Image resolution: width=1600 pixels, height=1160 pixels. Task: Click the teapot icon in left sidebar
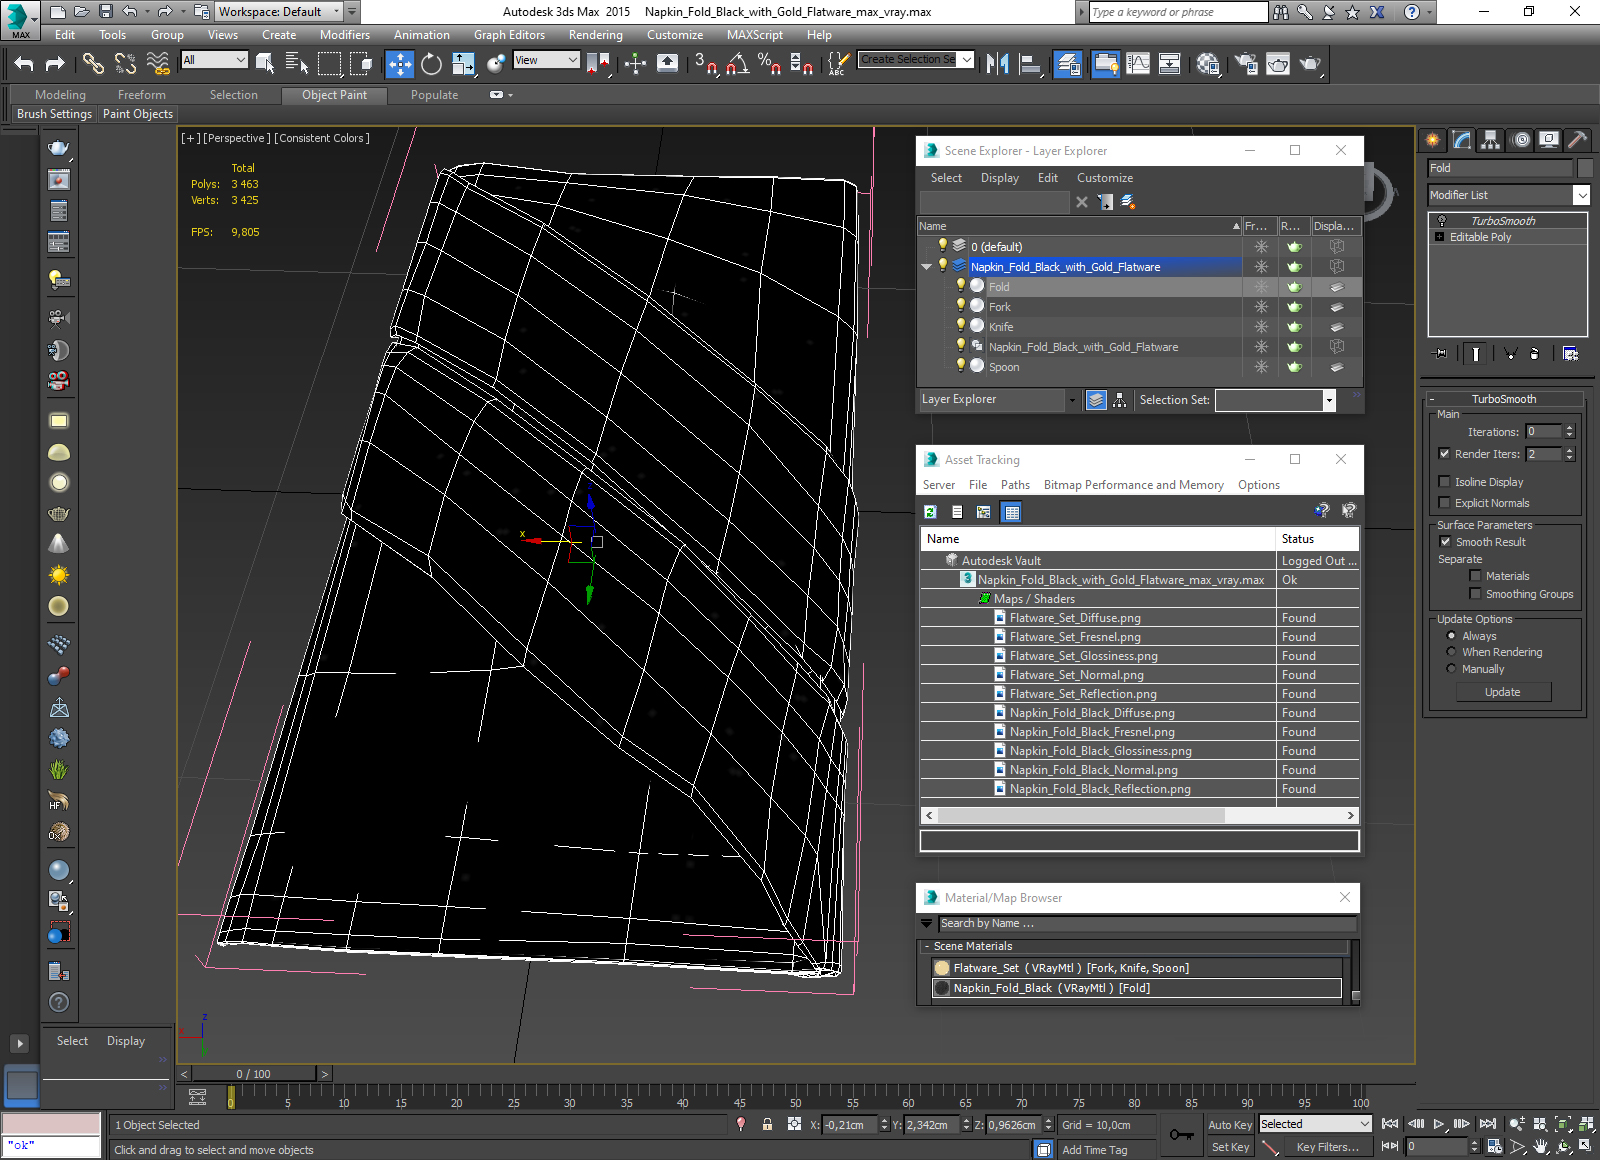pyautogui.click(x=59, y=148)
